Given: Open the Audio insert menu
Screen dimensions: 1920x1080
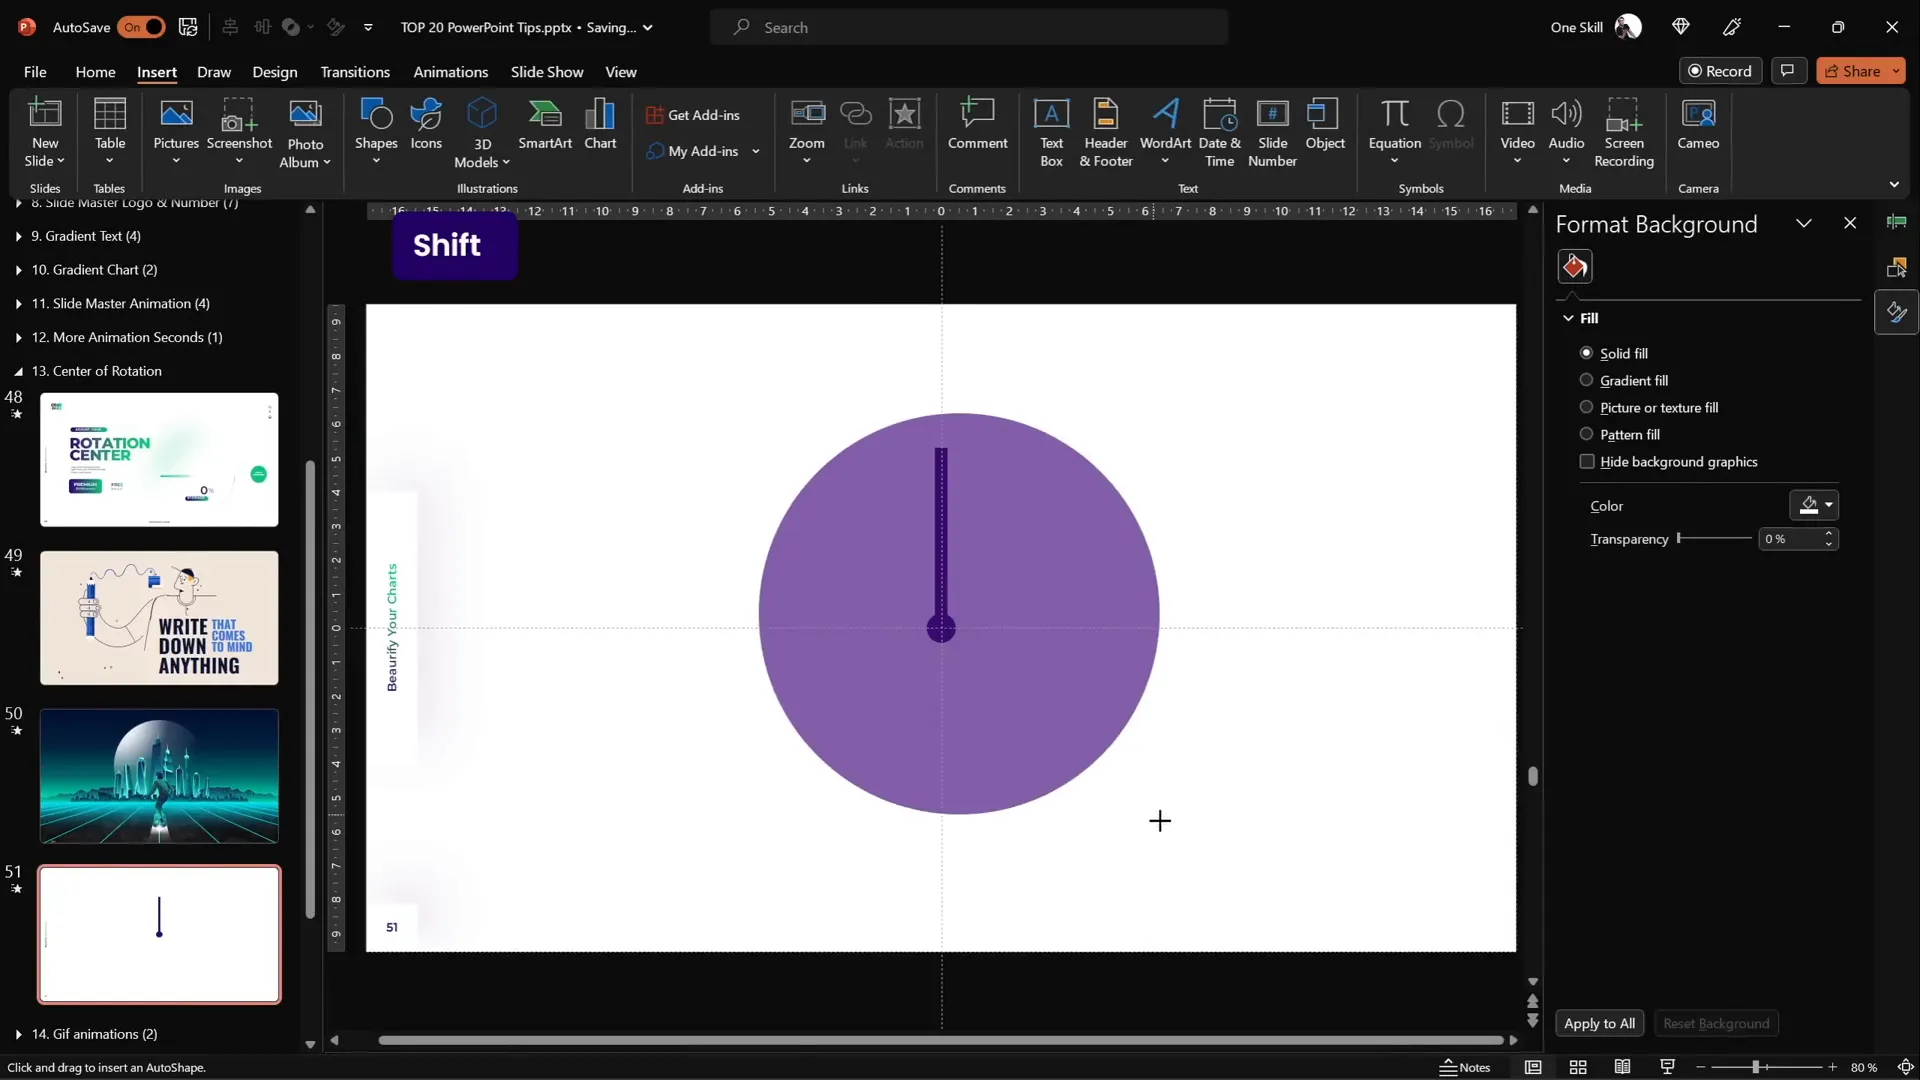Looking at the screenshot, I should click(x=1566, y=131).
